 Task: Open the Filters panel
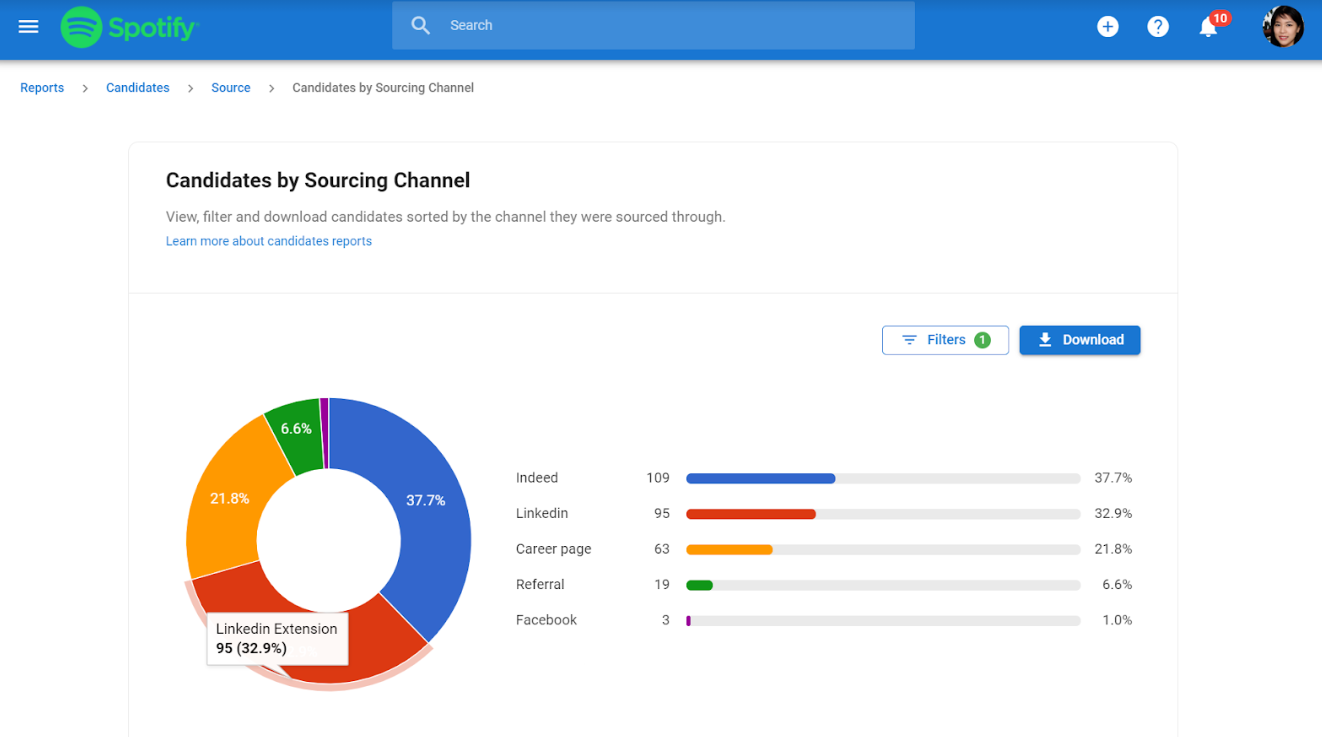click(x=945, y=340)
